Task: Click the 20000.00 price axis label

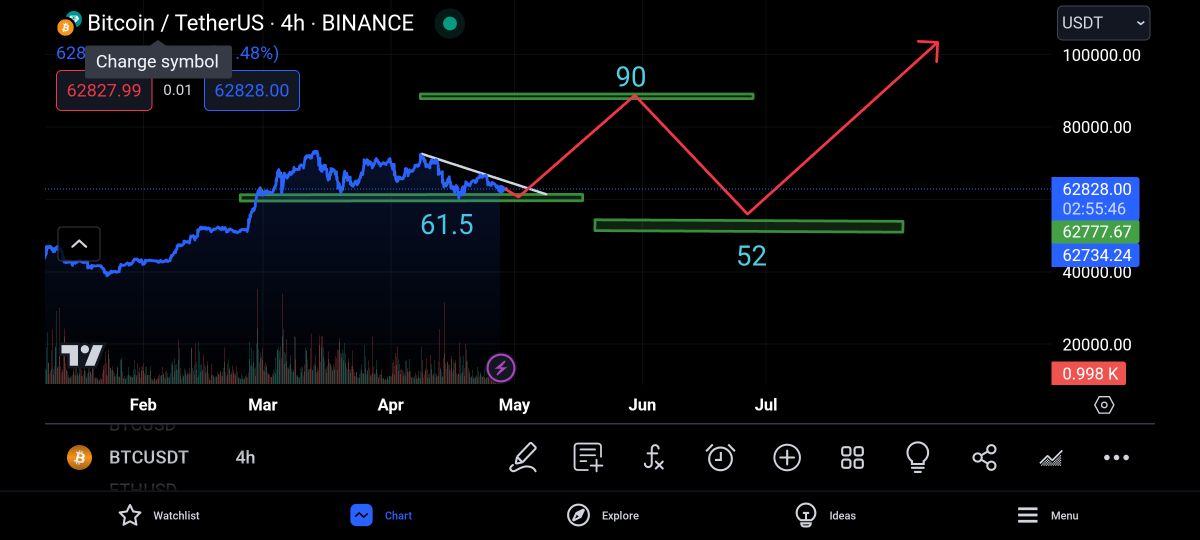Action: point(1097,344)
